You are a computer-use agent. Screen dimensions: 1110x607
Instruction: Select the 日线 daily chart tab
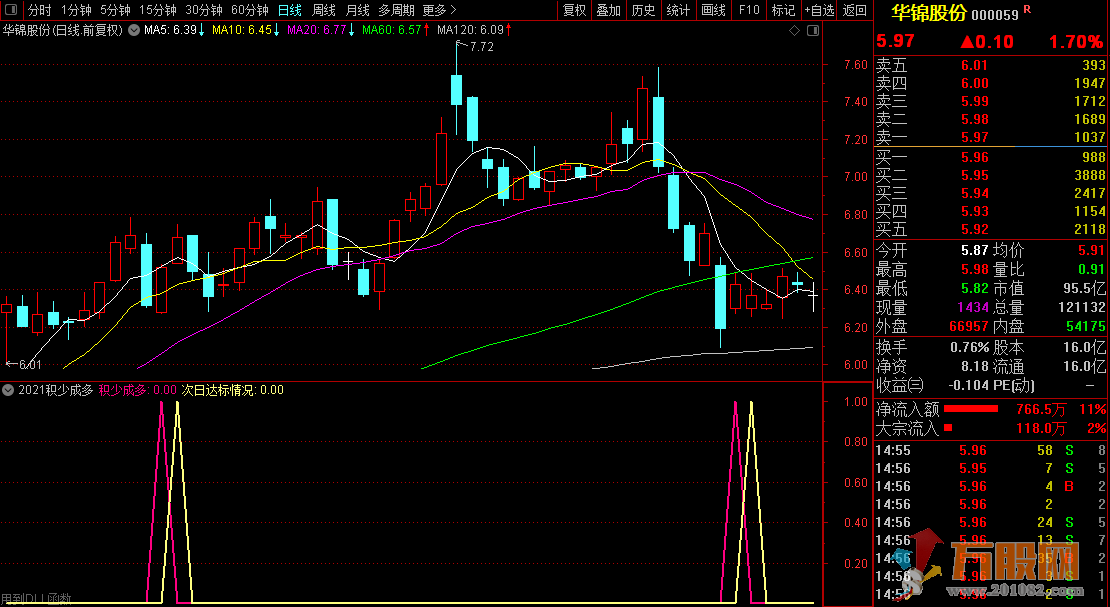(x=290, y=10)
